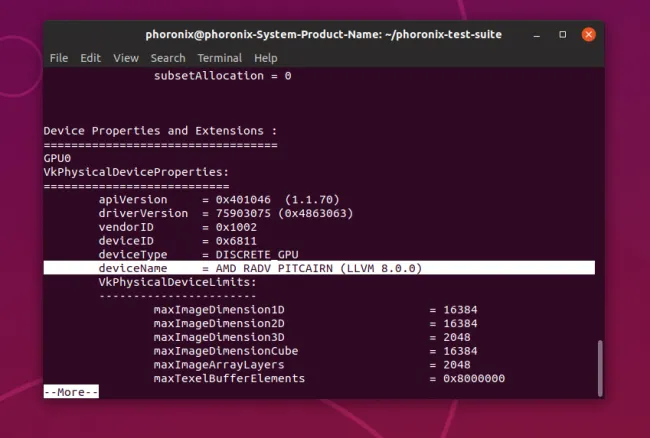The image size is (650, 438).
Task: Click the apiVersion 0x401046 line
Action: (219, 200)
